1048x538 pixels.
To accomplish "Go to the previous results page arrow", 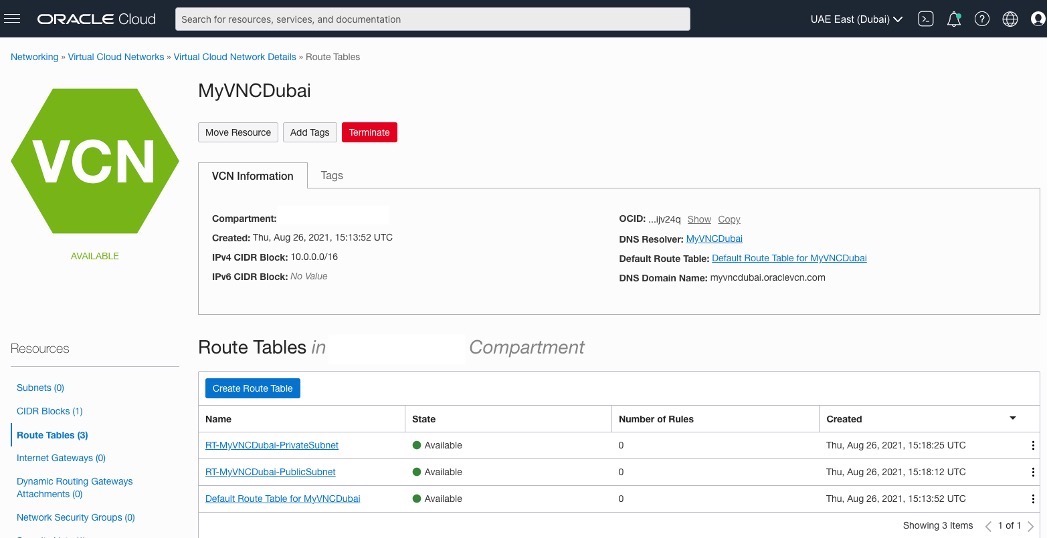I will click(x=988, y=526).
